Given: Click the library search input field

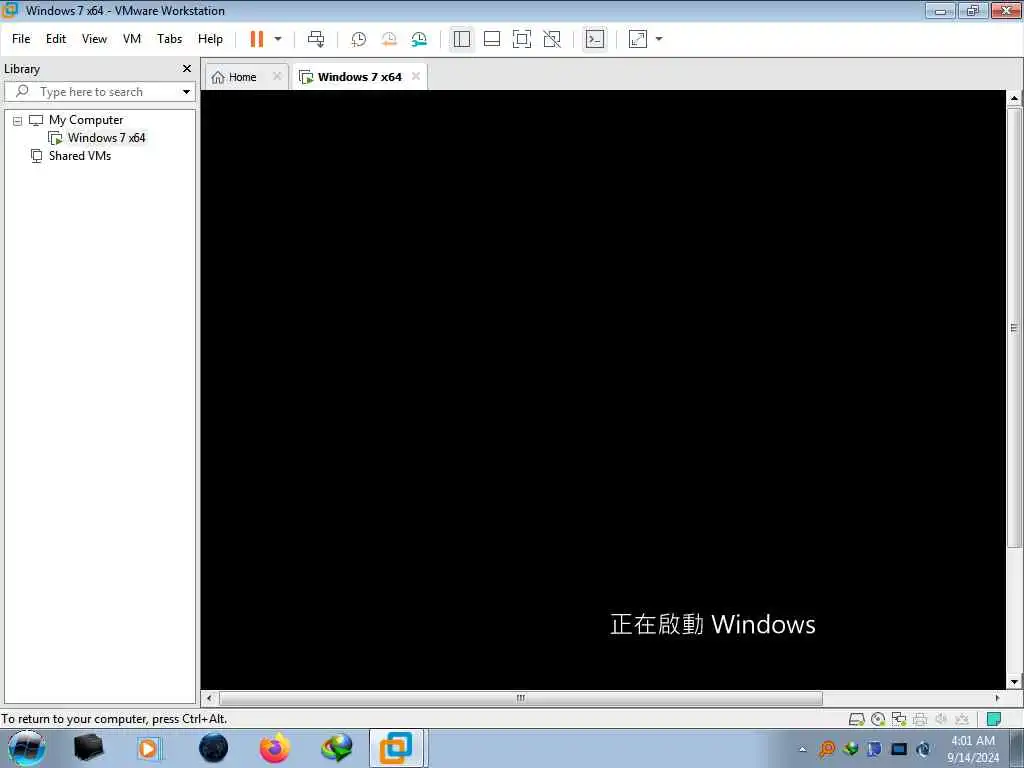Looking at the screenshot, I should tap(98, 92).
